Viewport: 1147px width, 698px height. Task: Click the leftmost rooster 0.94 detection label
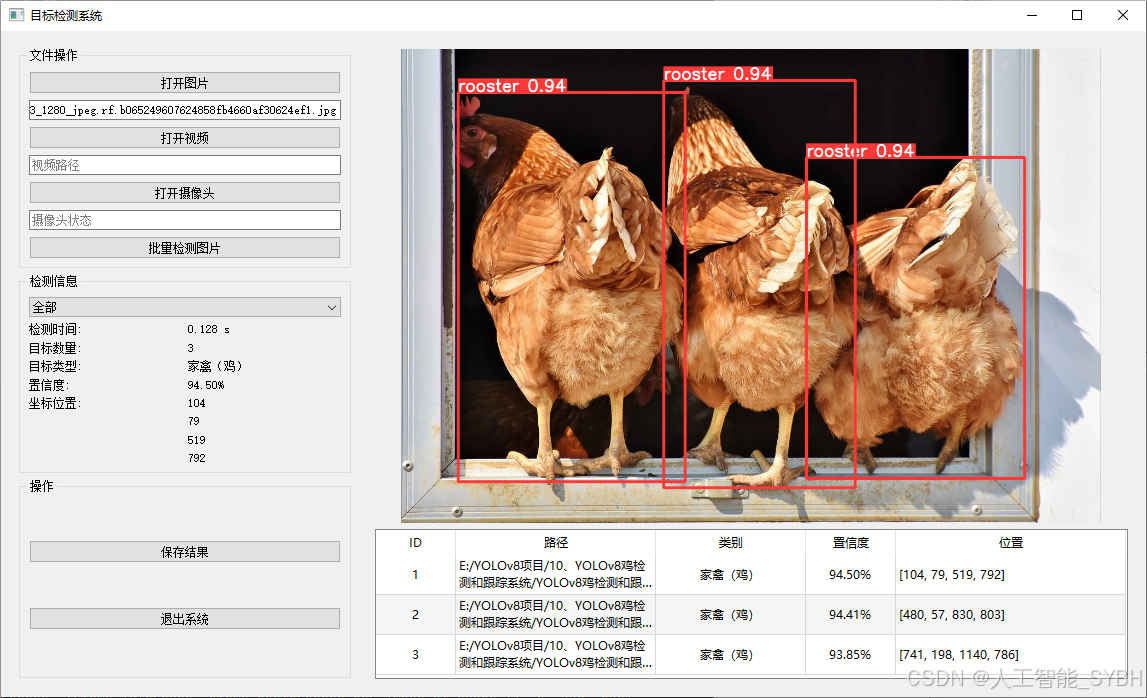tap(512, 86)
